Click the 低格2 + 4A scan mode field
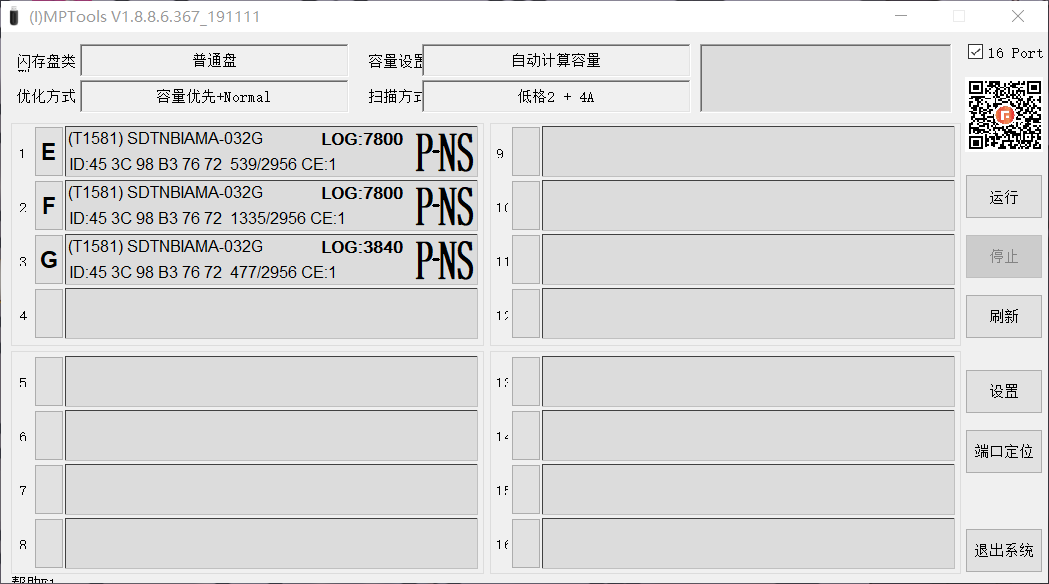Screen dimensions: 1049x584 (x=556, y=96)
